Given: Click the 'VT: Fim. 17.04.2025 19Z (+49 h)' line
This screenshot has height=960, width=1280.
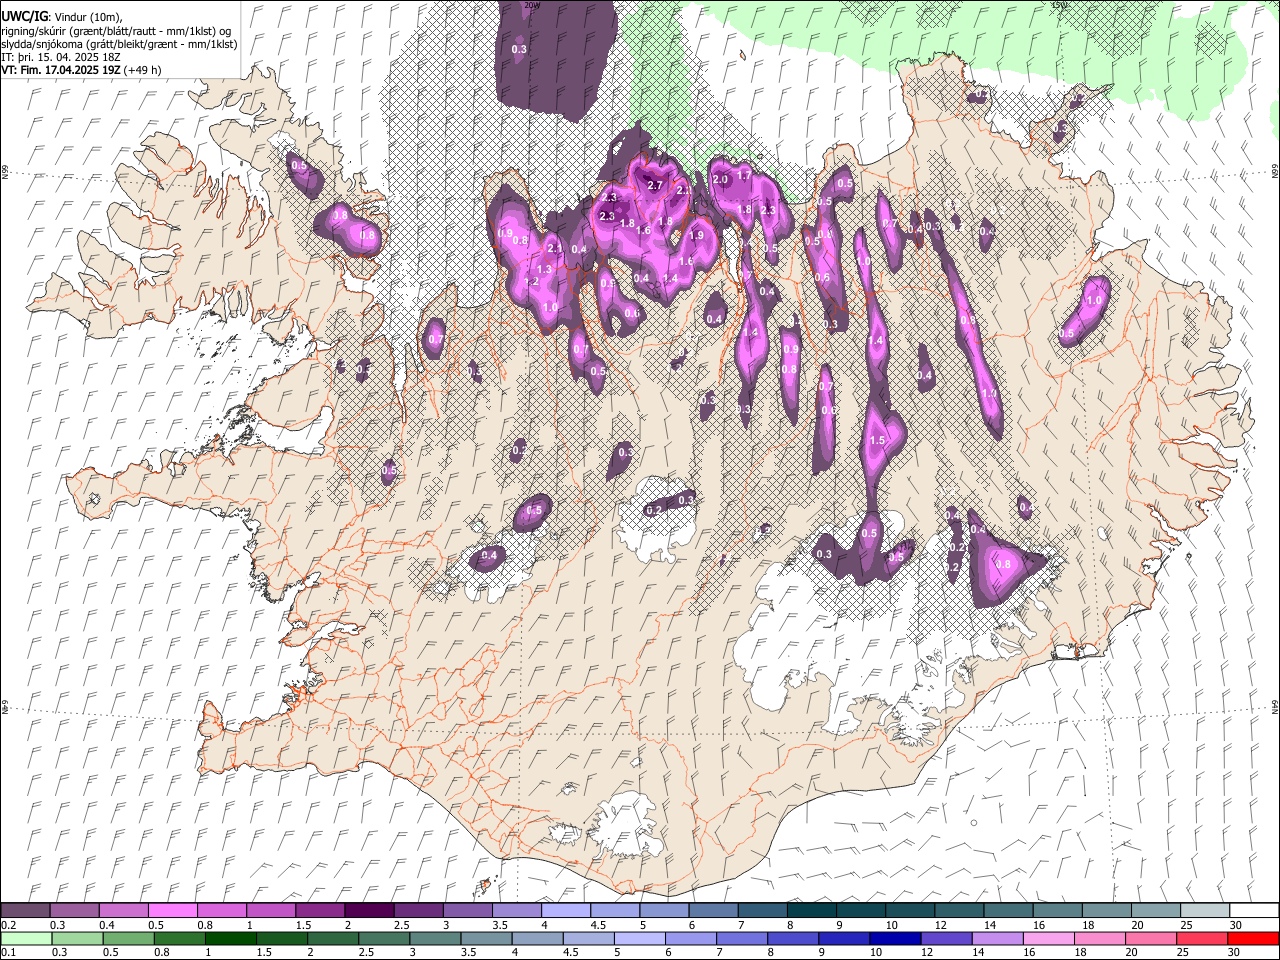Looking at the screenshot, I should tap(82, 70).
